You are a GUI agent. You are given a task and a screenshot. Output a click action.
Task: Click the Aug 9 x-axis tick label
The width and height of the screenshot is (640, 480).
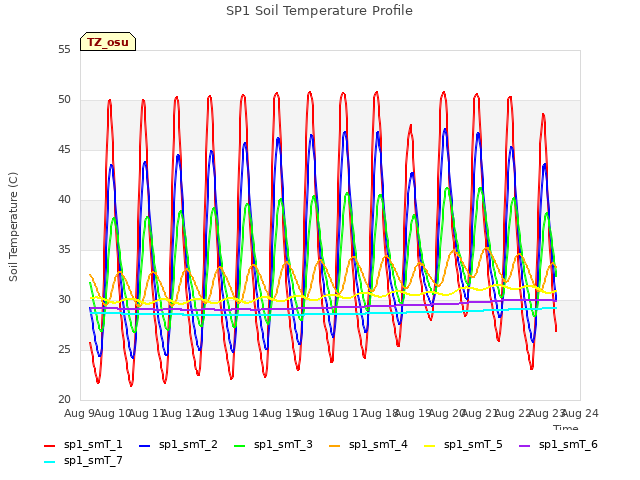[79, 414]
